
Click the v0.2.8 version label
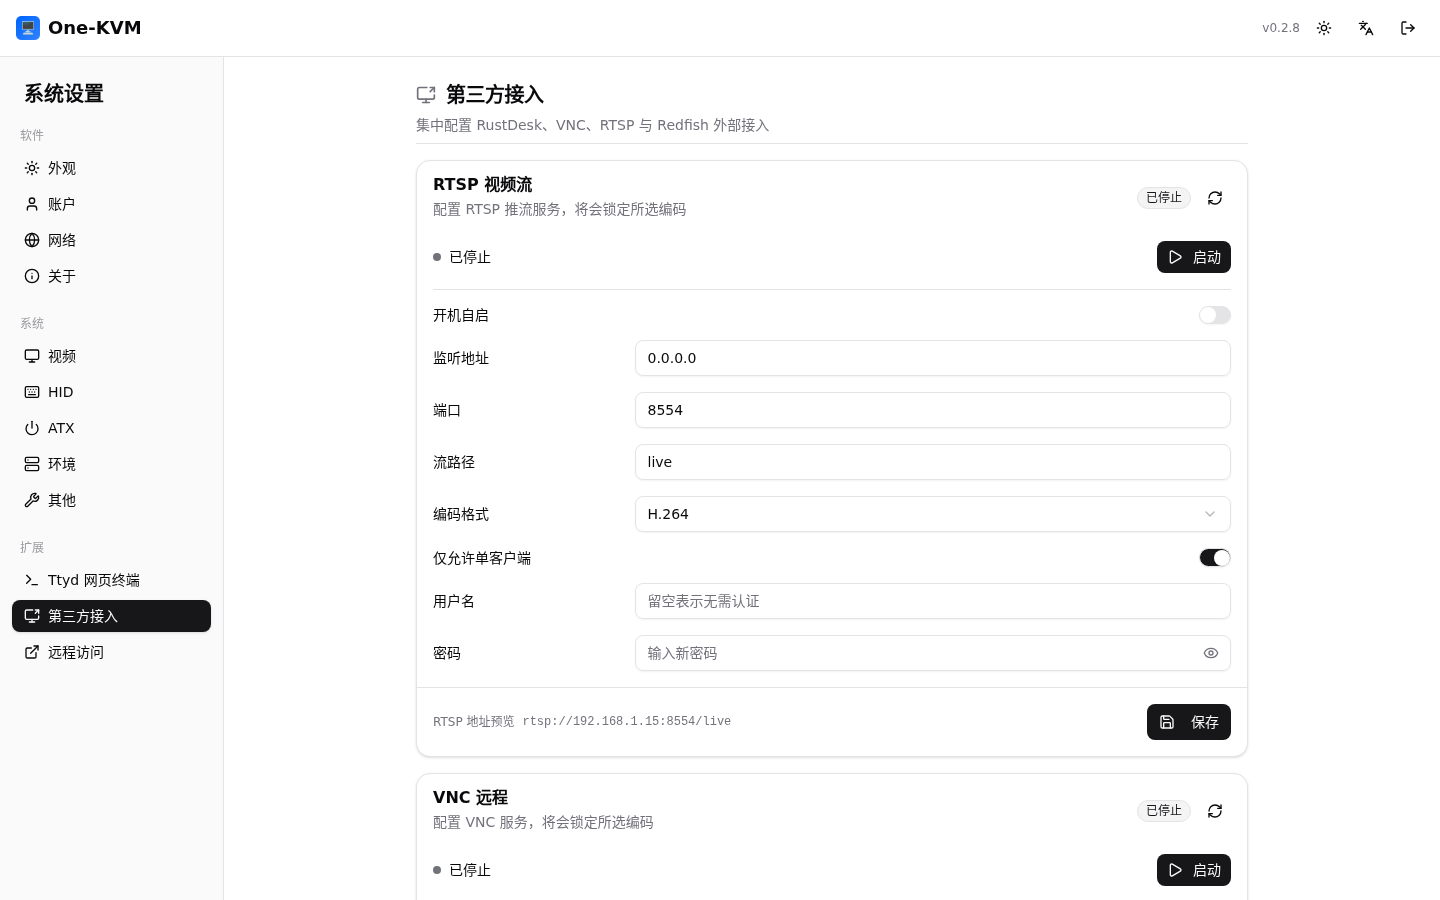(x=1281, y=28)
